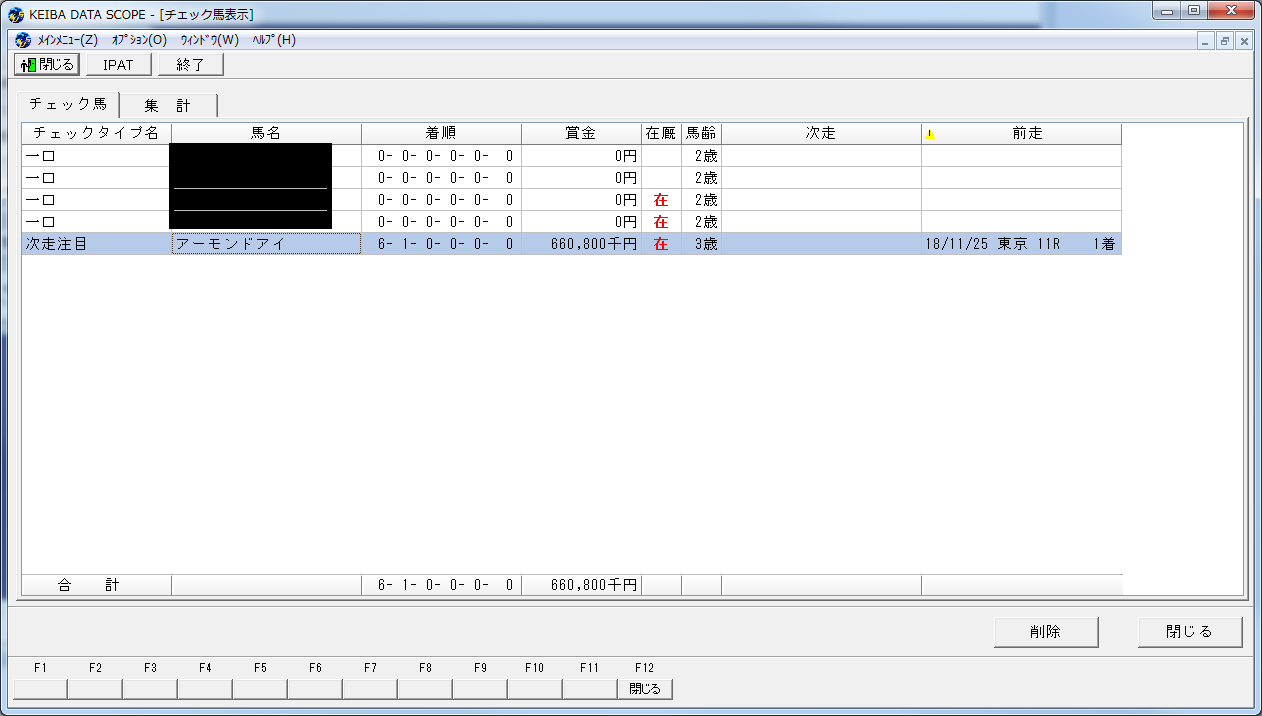Screen dimensions: 1262x716
Task: Click the blank F11 function key button
Action: coord(590,688)
